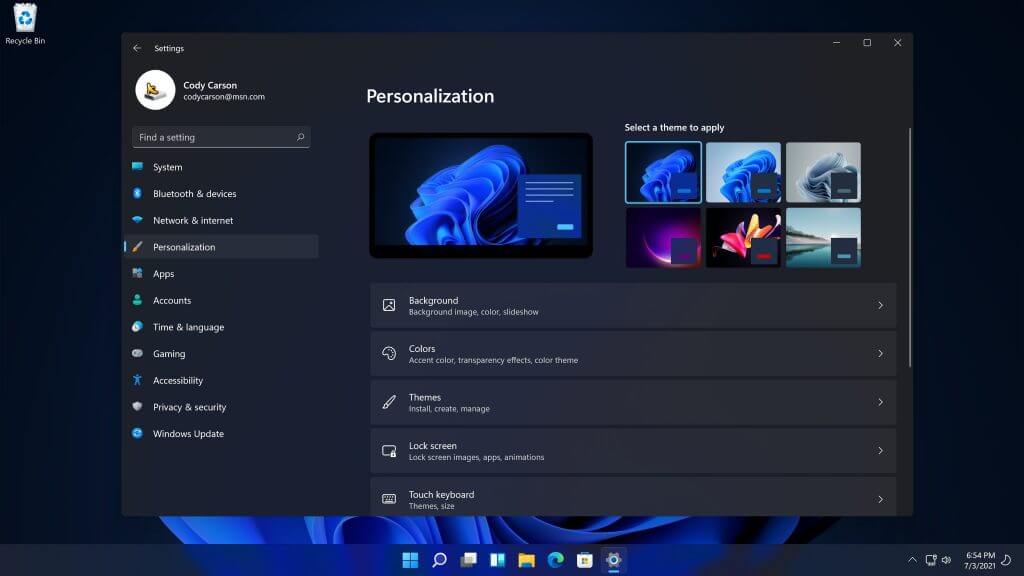
Task: Open the Themes settings row
Action: [x=633, y=402]
